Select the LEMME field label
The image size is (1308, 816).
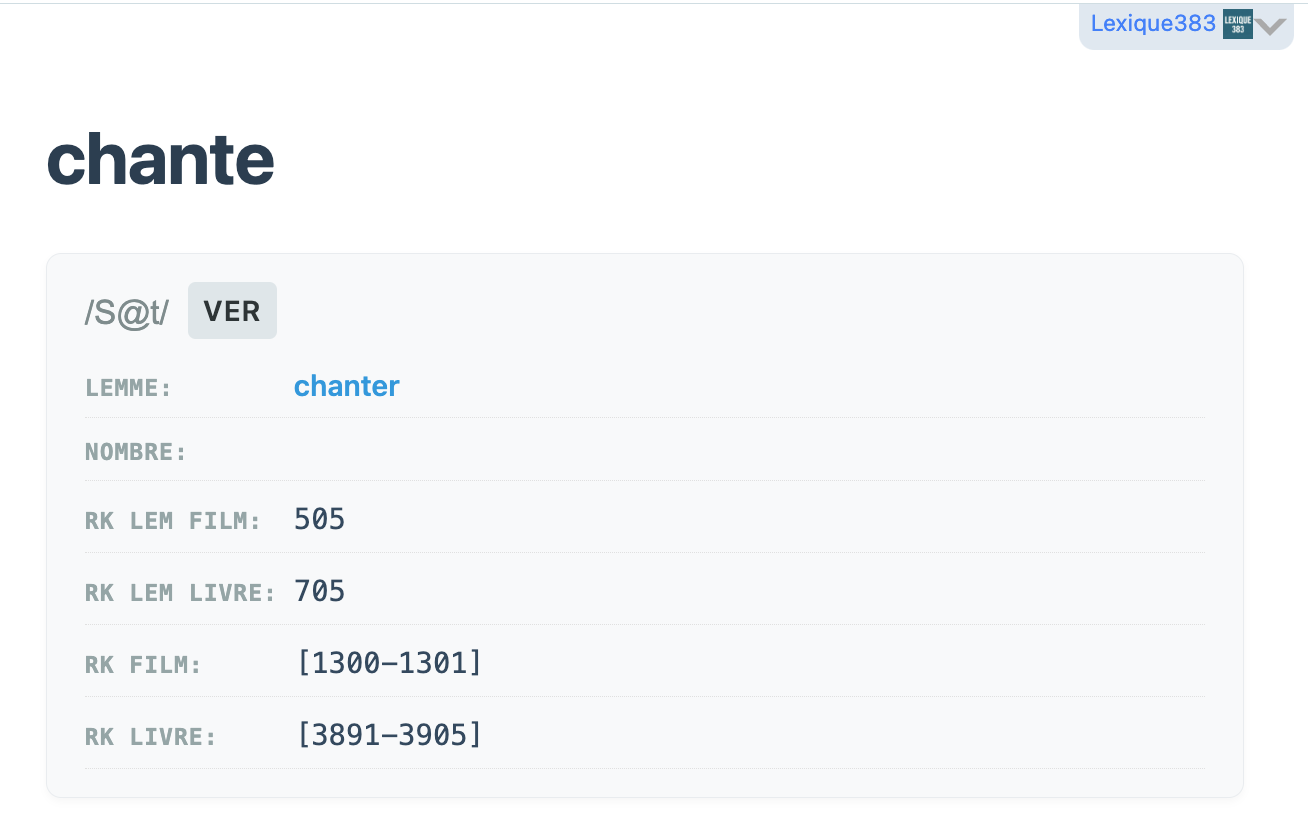point(129,388)
